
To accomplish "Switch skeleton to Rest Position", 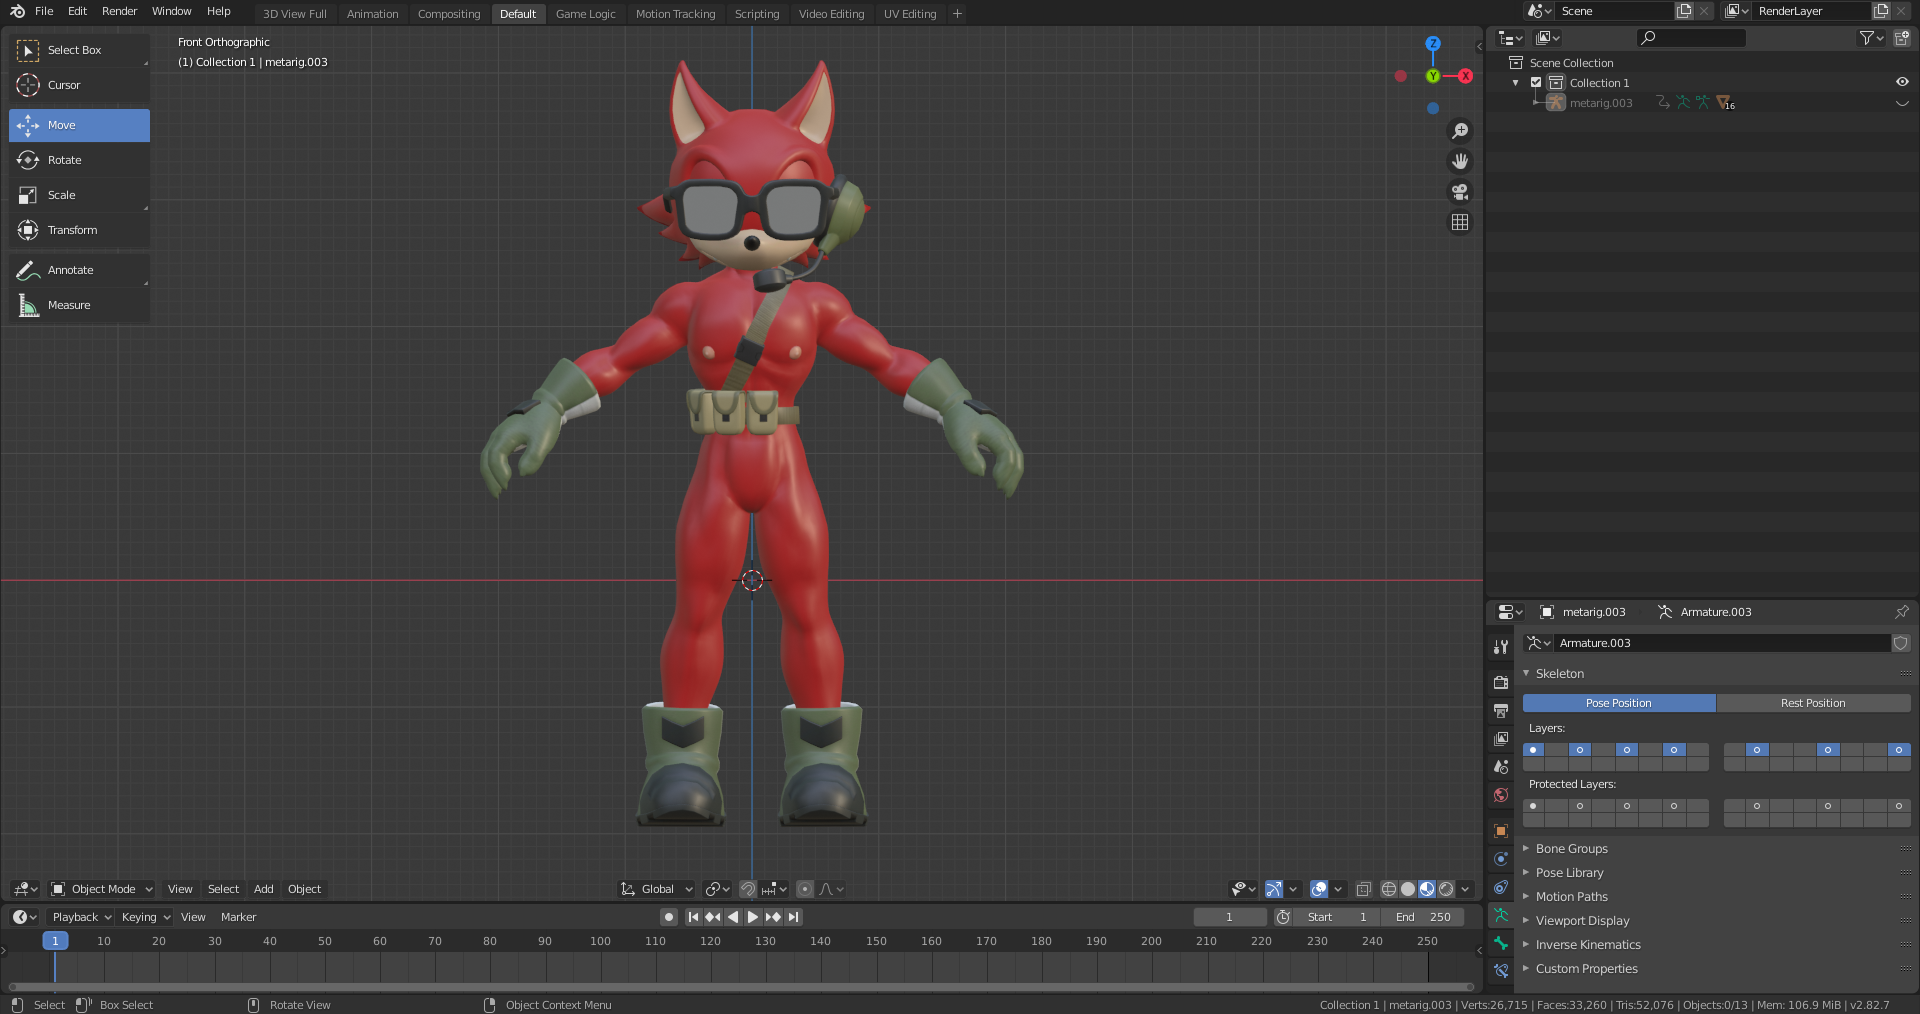I will [x=1812, y=703].
